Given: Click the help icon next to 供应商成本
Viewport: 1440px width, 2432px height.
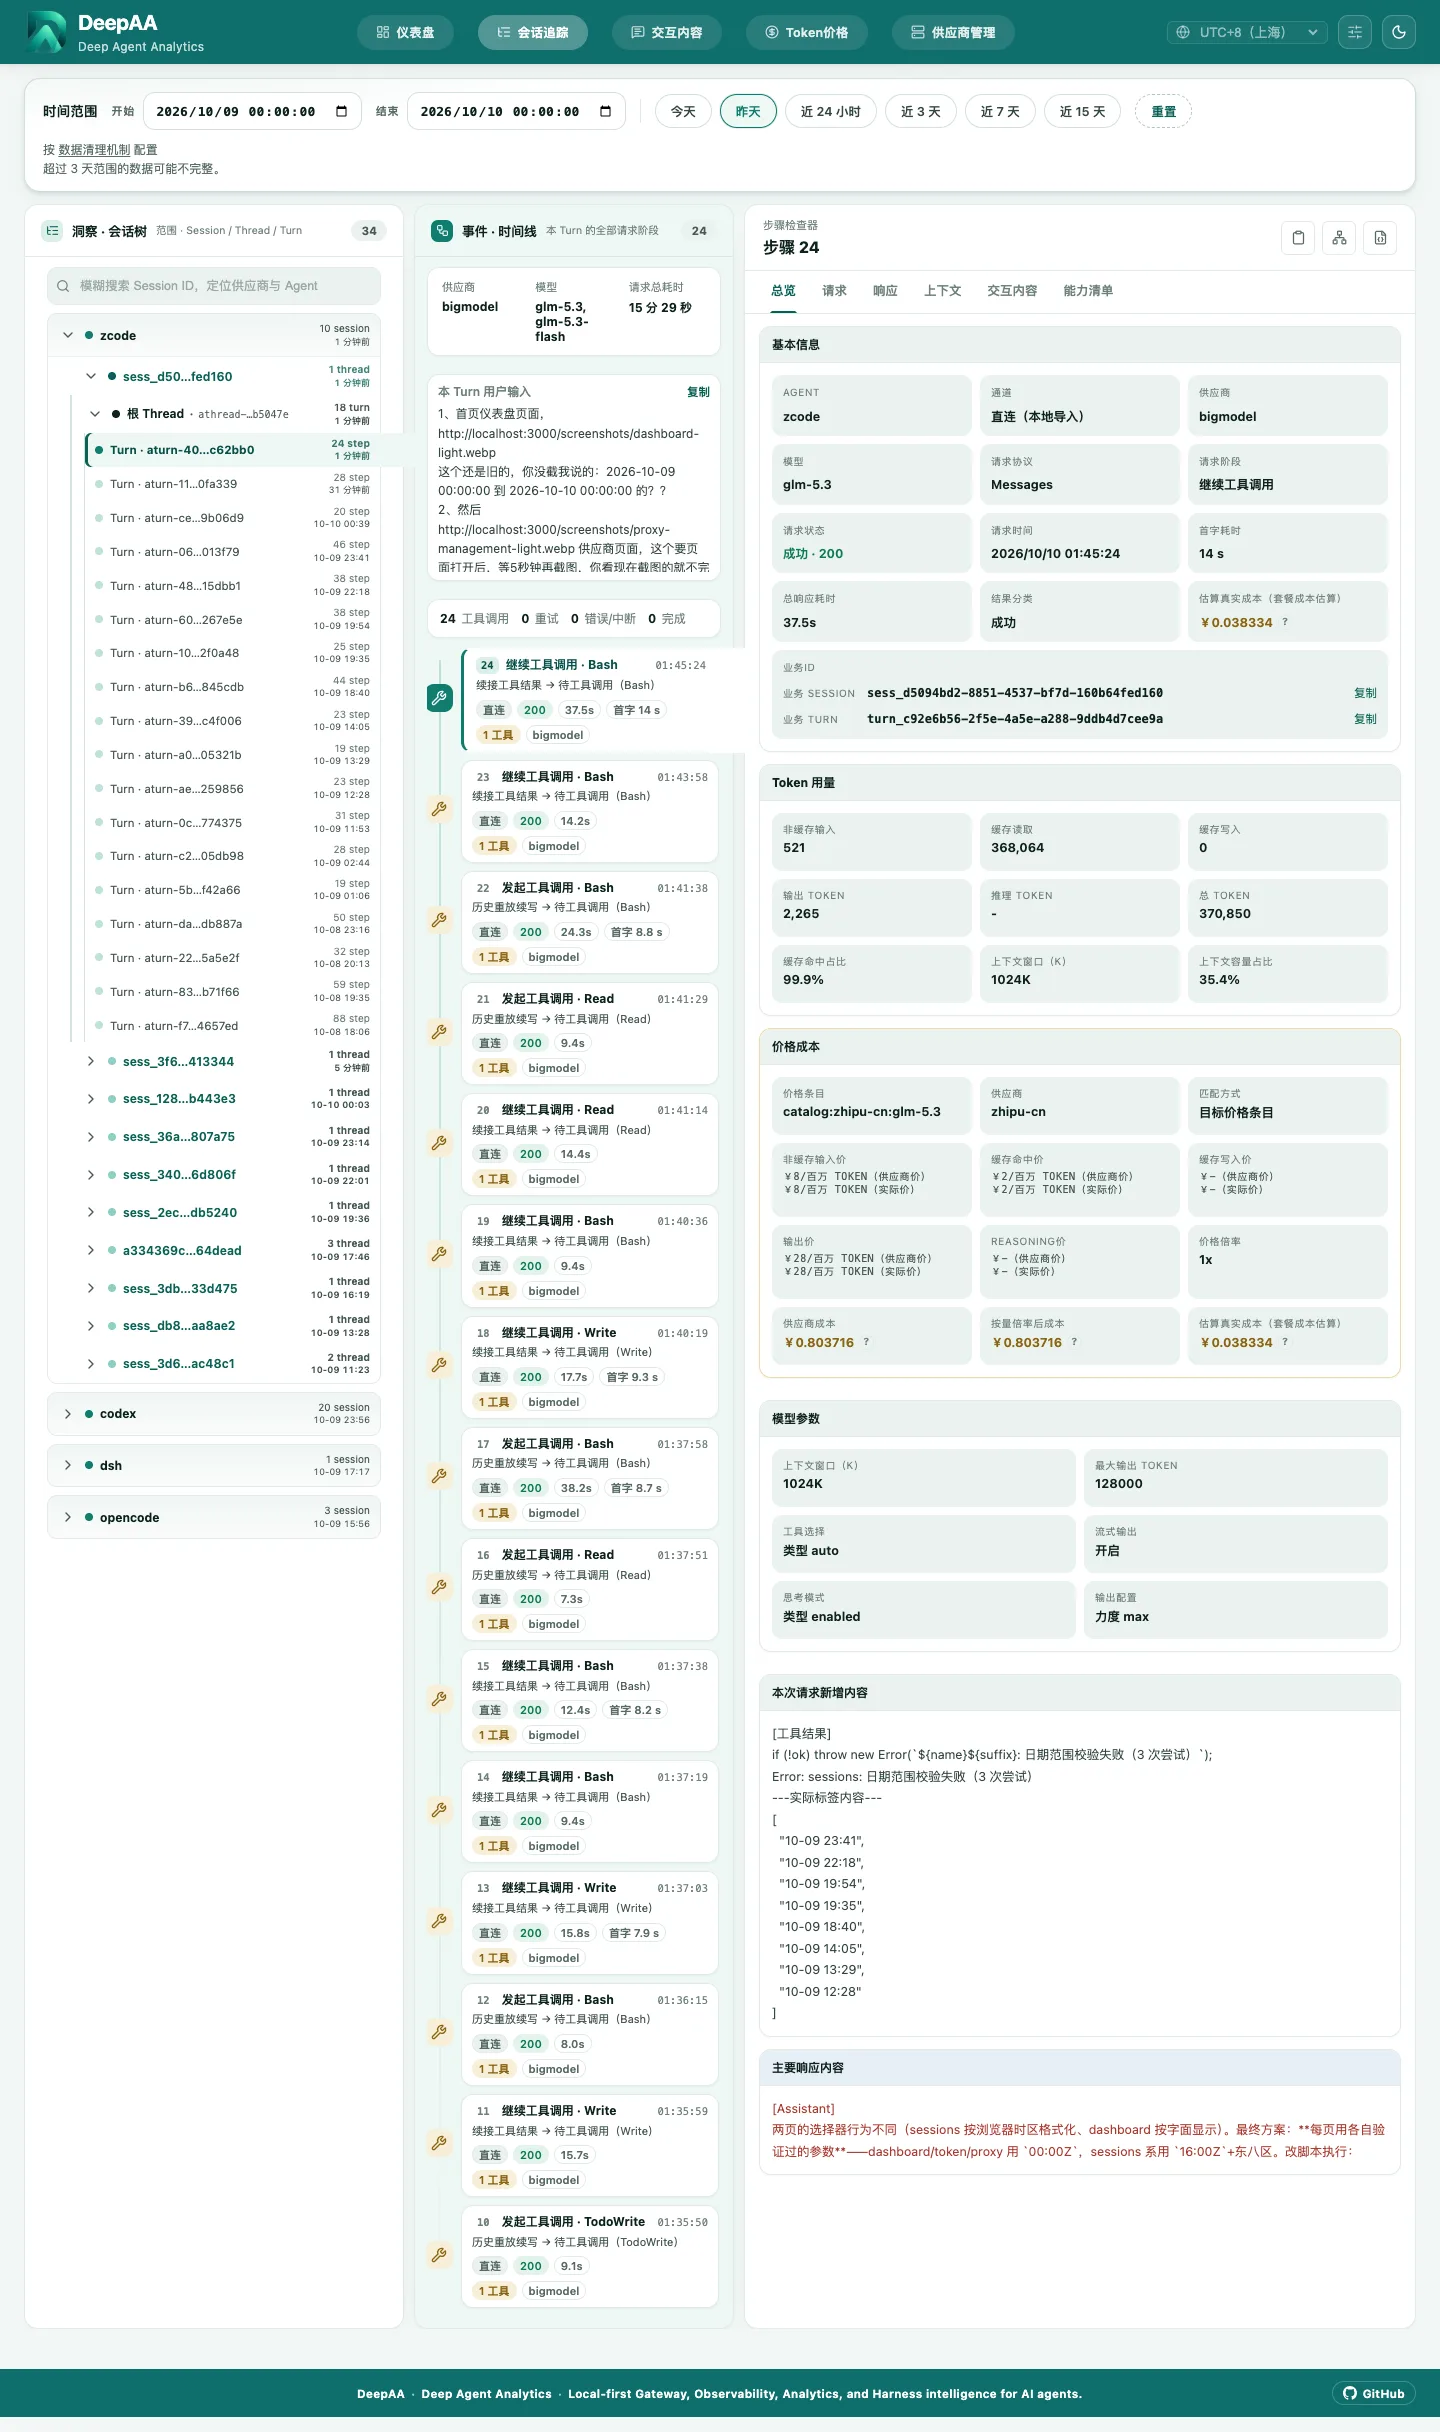Looking at the screenshot, I should pos(866,1342).
